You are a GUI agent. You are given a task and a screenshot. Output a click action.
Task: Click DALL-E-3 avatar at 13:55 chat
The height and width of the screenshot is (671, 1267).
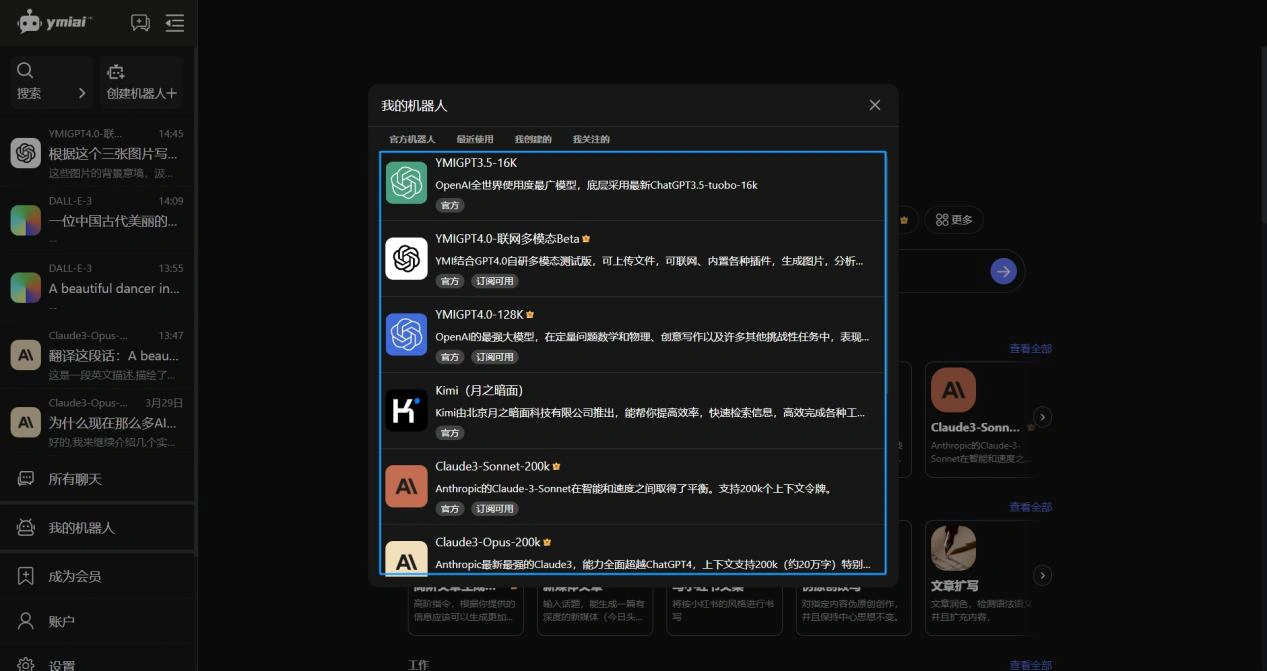26,287
